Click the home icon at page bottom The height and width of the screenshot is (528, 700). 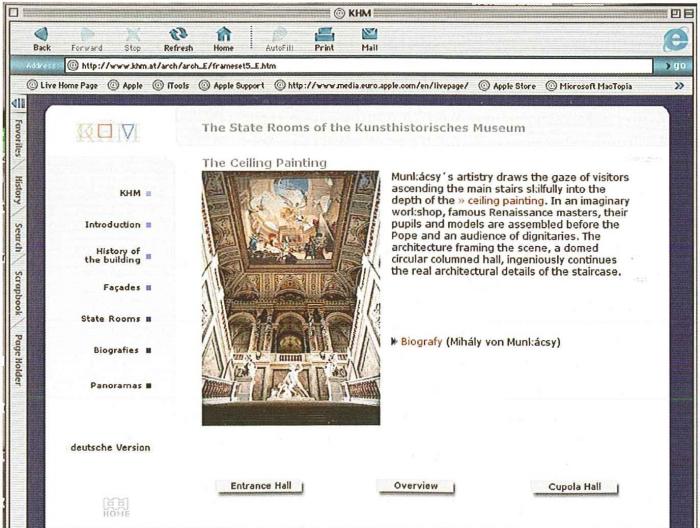[x=116, y=505]
